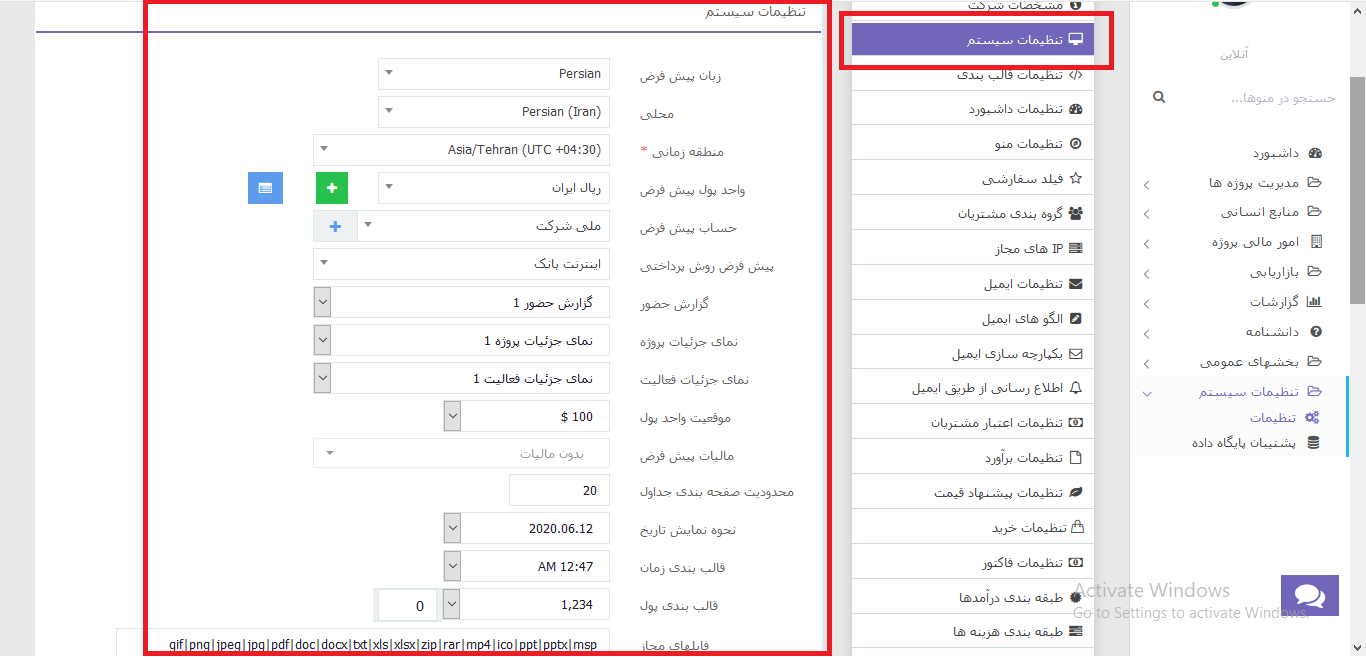The width and height of the screenshot is (1366, 660).
Task: Open تنظیمات پیشنهاد قیمت item
Action: 973,493
